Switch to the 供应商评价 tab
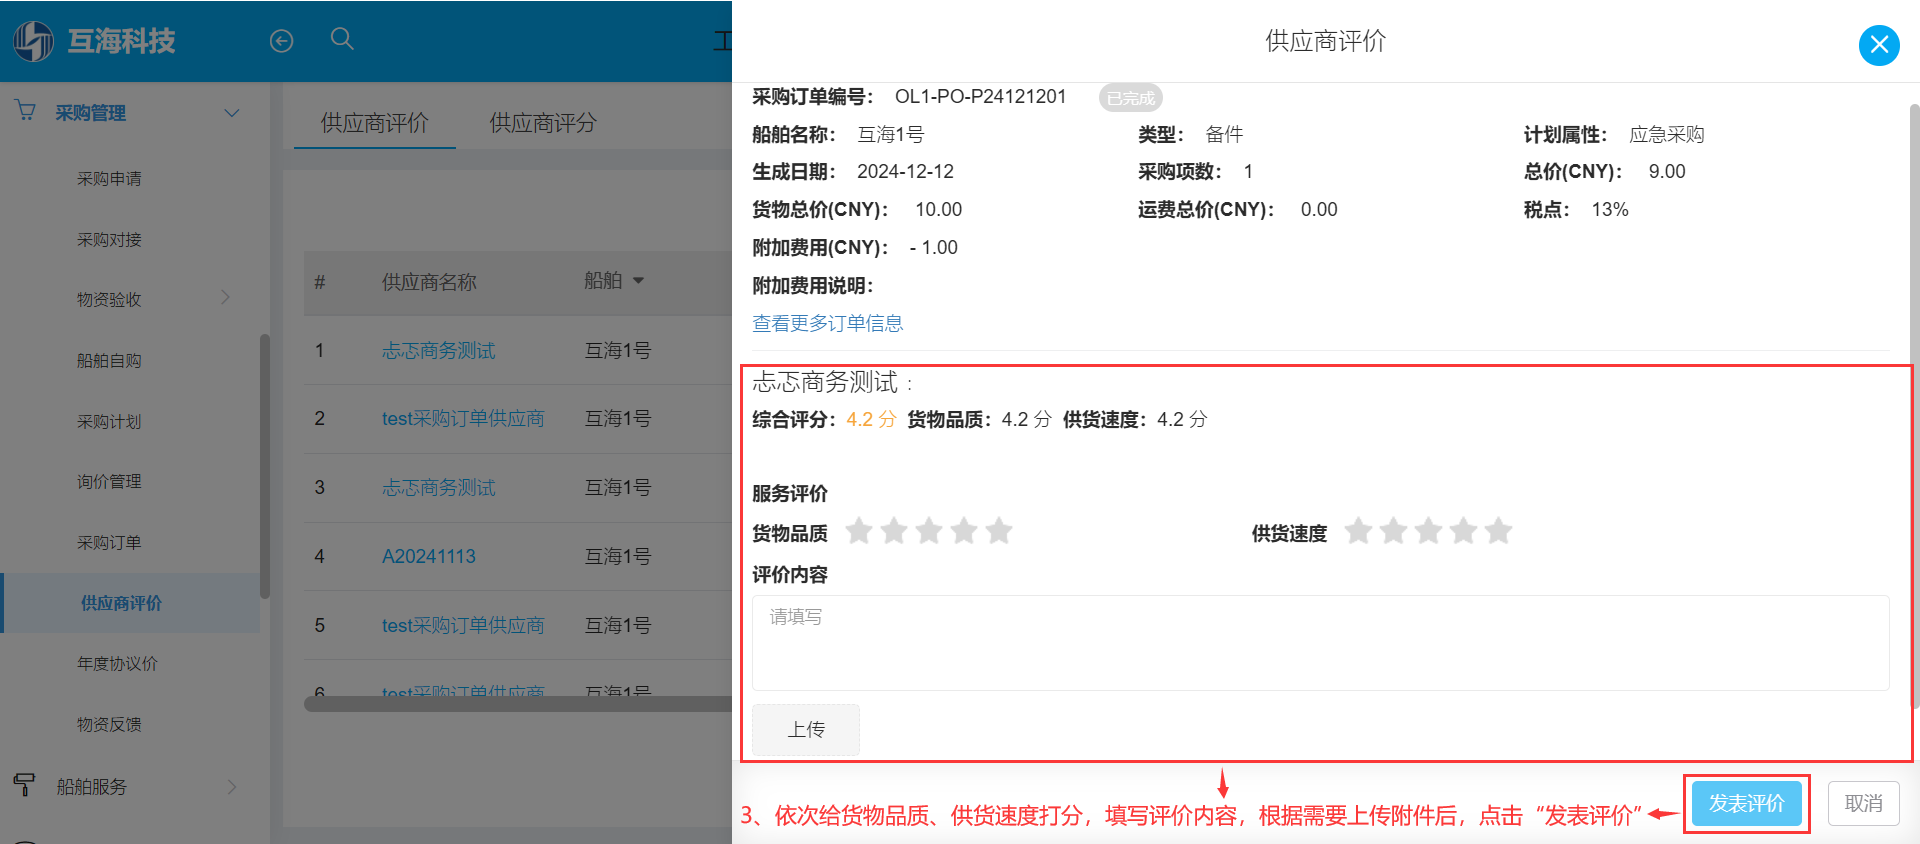The height and width of the screenshot is (844, 1920). pos(374,123)
